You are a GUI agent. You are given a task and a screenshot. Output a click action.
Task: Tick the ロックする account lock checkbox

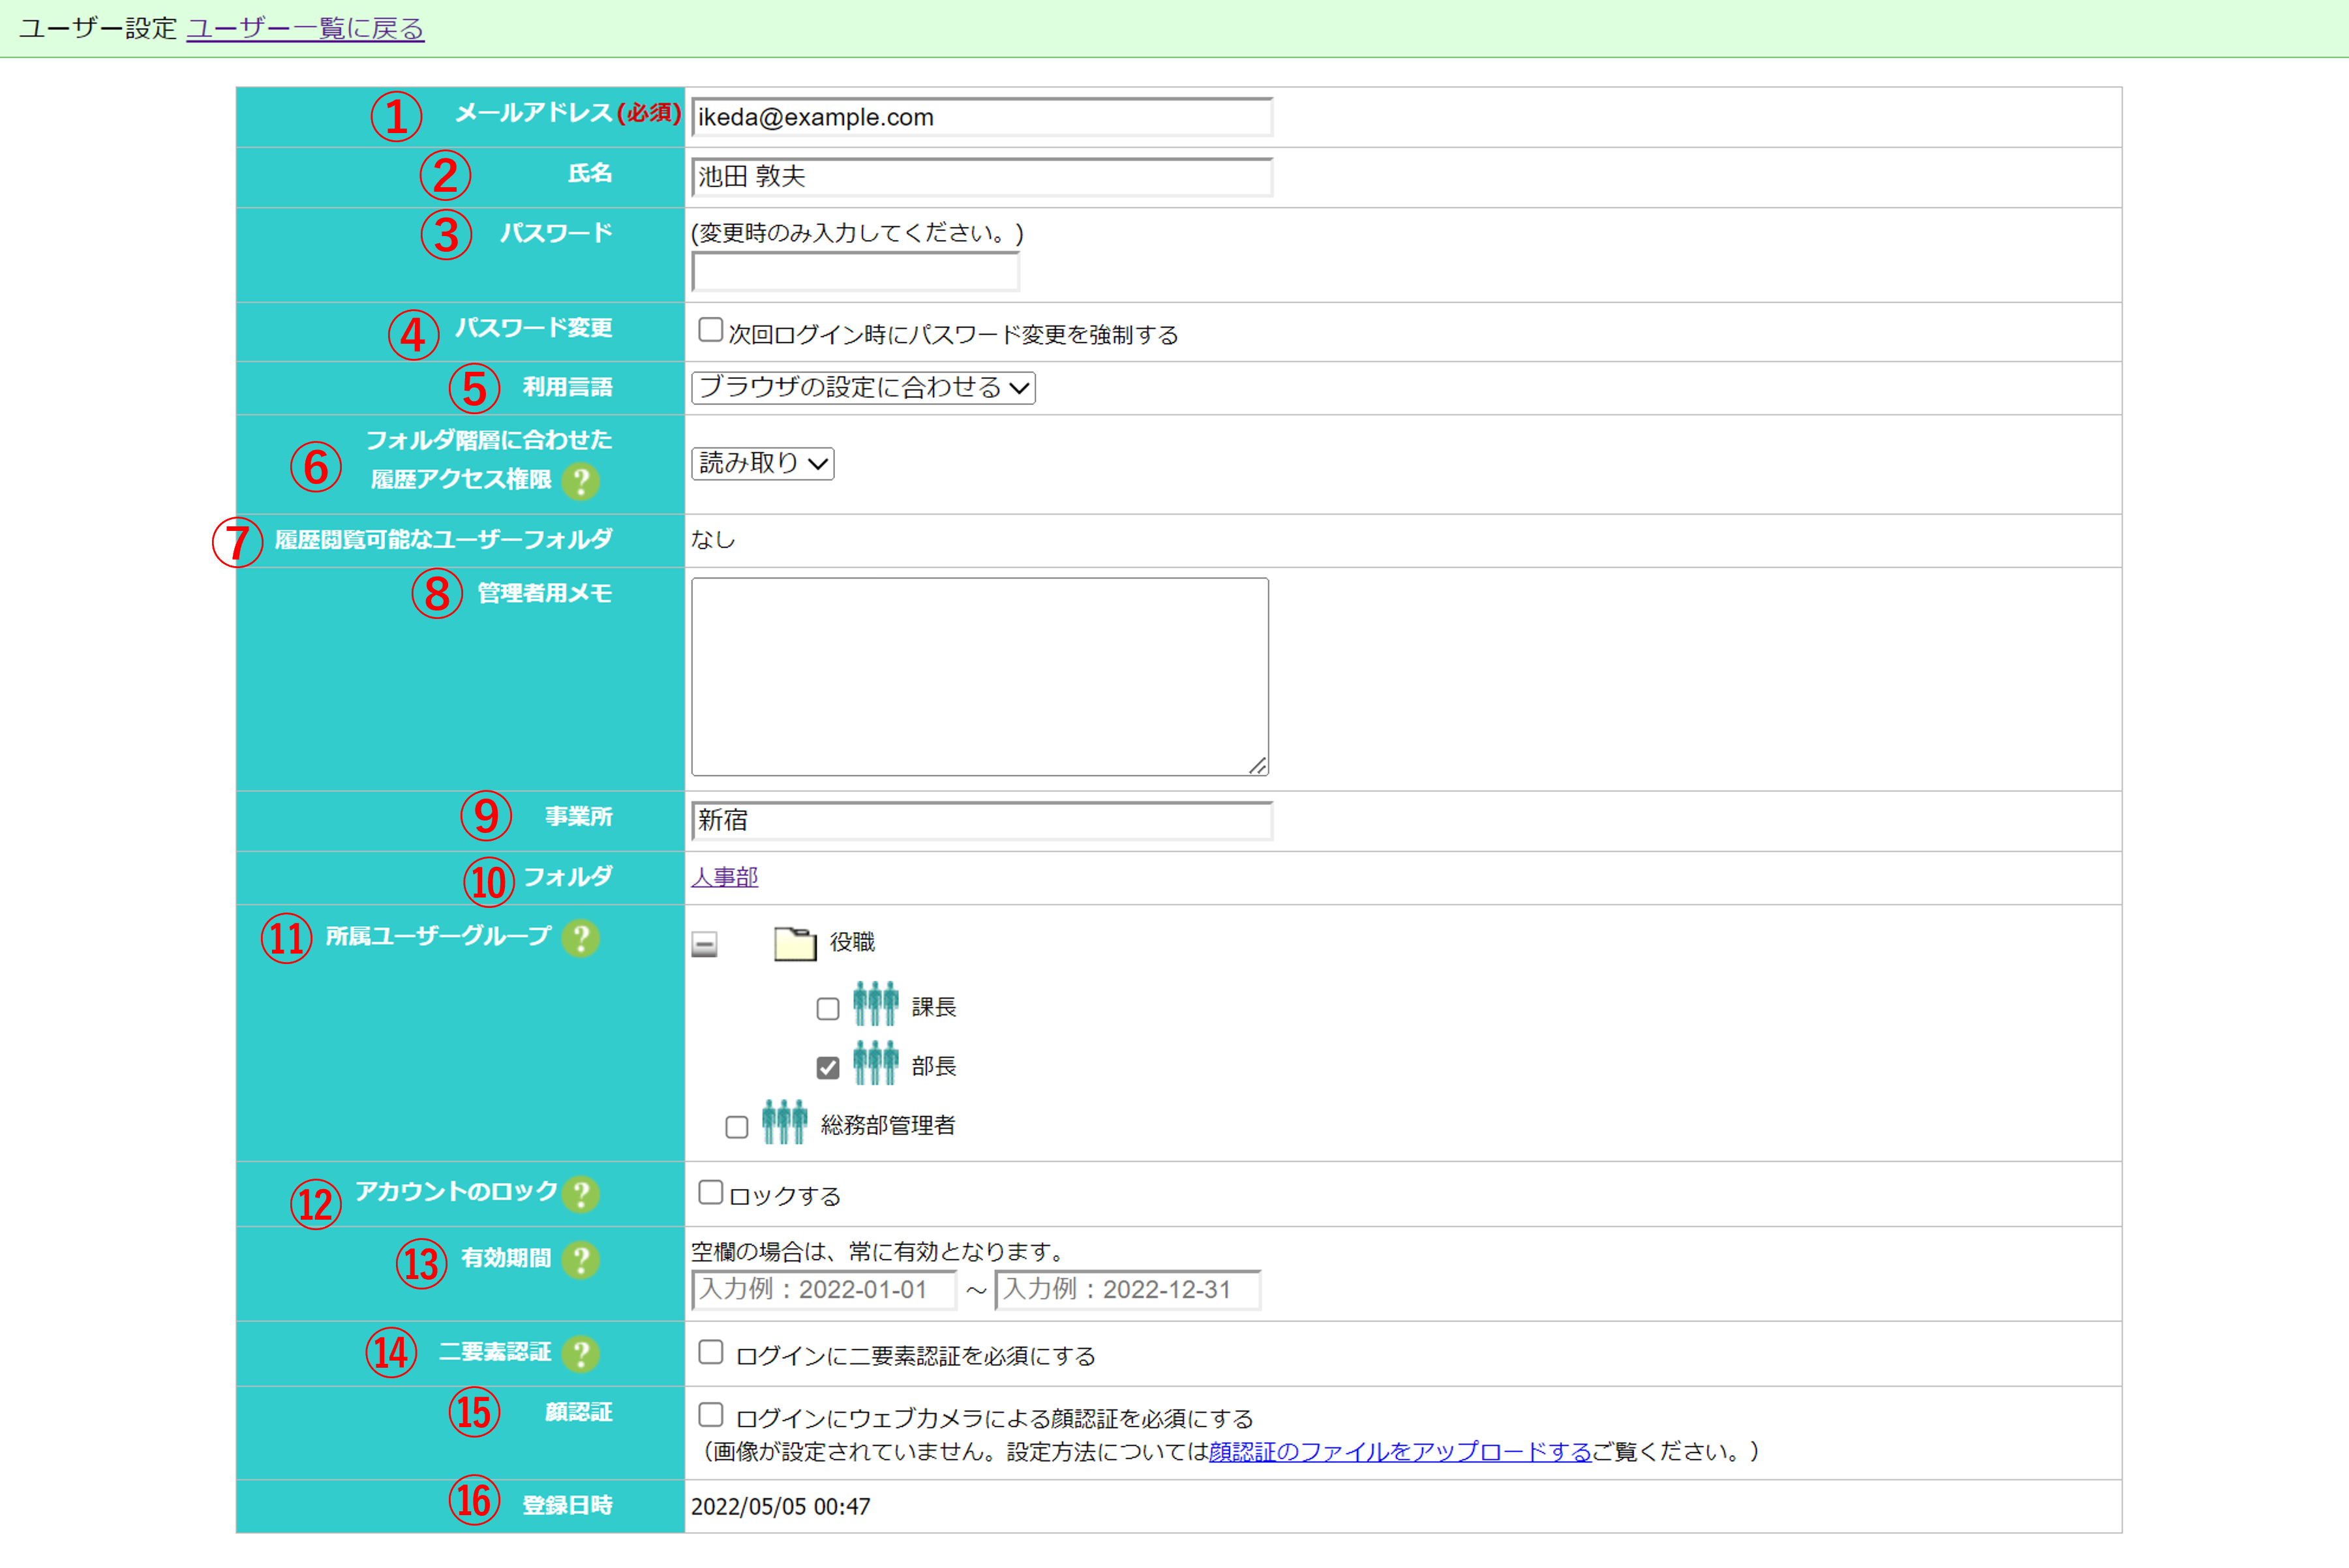coord(710,1192)
